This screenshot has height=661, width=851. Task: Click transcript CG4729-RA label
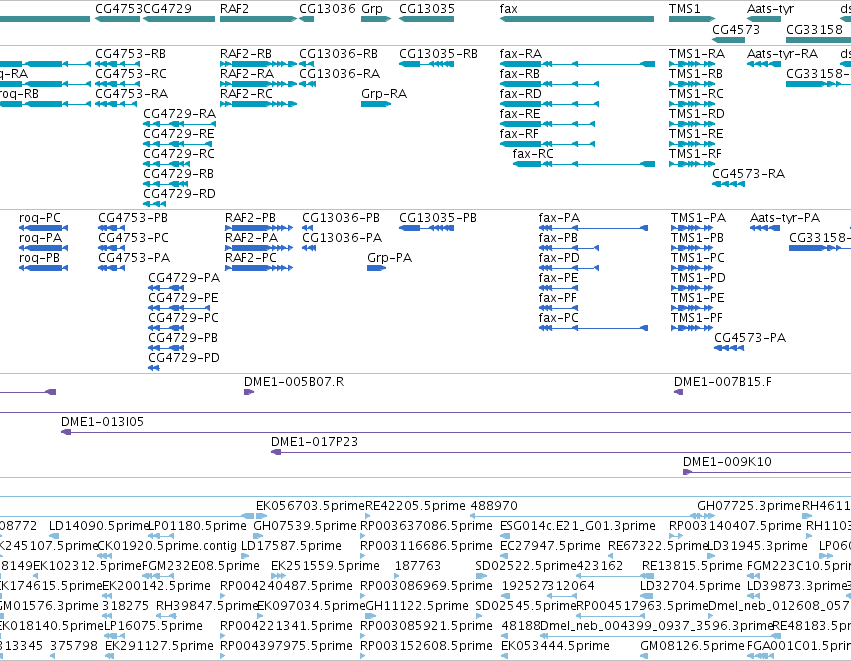[180, 114]
